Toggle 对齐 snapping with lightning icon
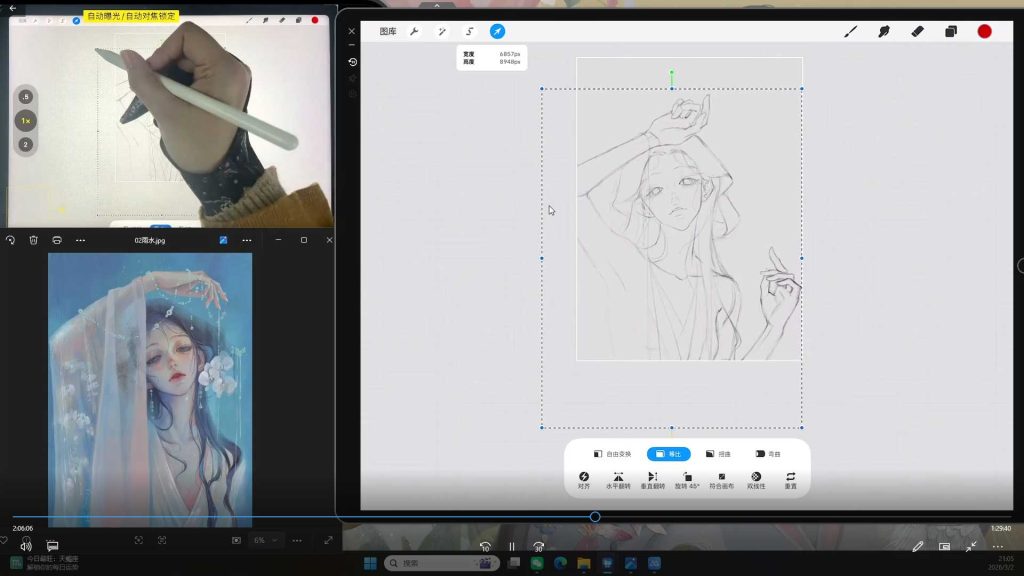Screen dimensions: 1024x576 [x=584, y=481]
